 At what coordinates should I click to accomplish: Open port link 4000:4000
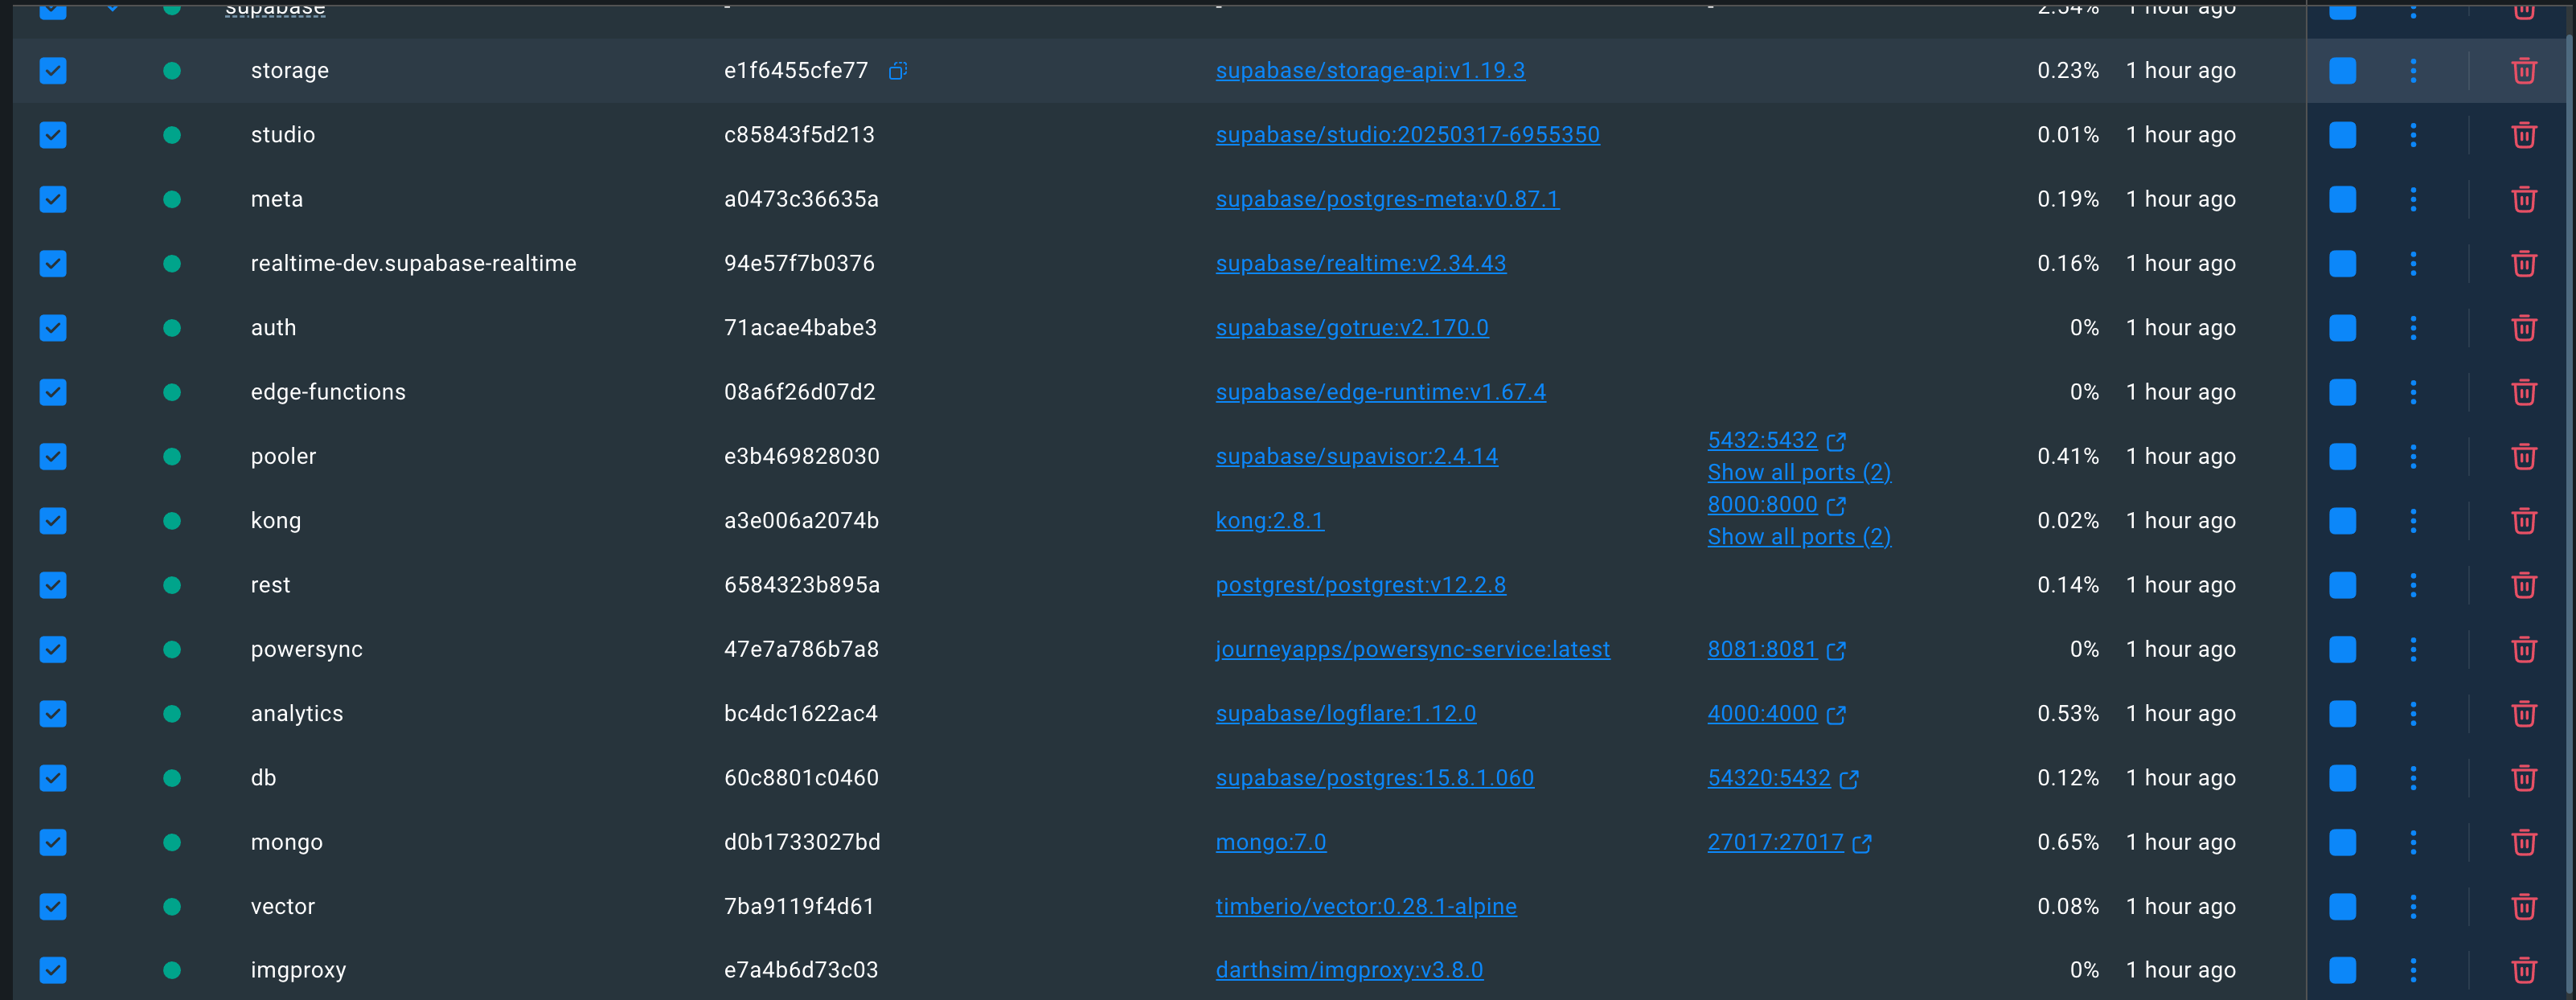click(1762, 714)
